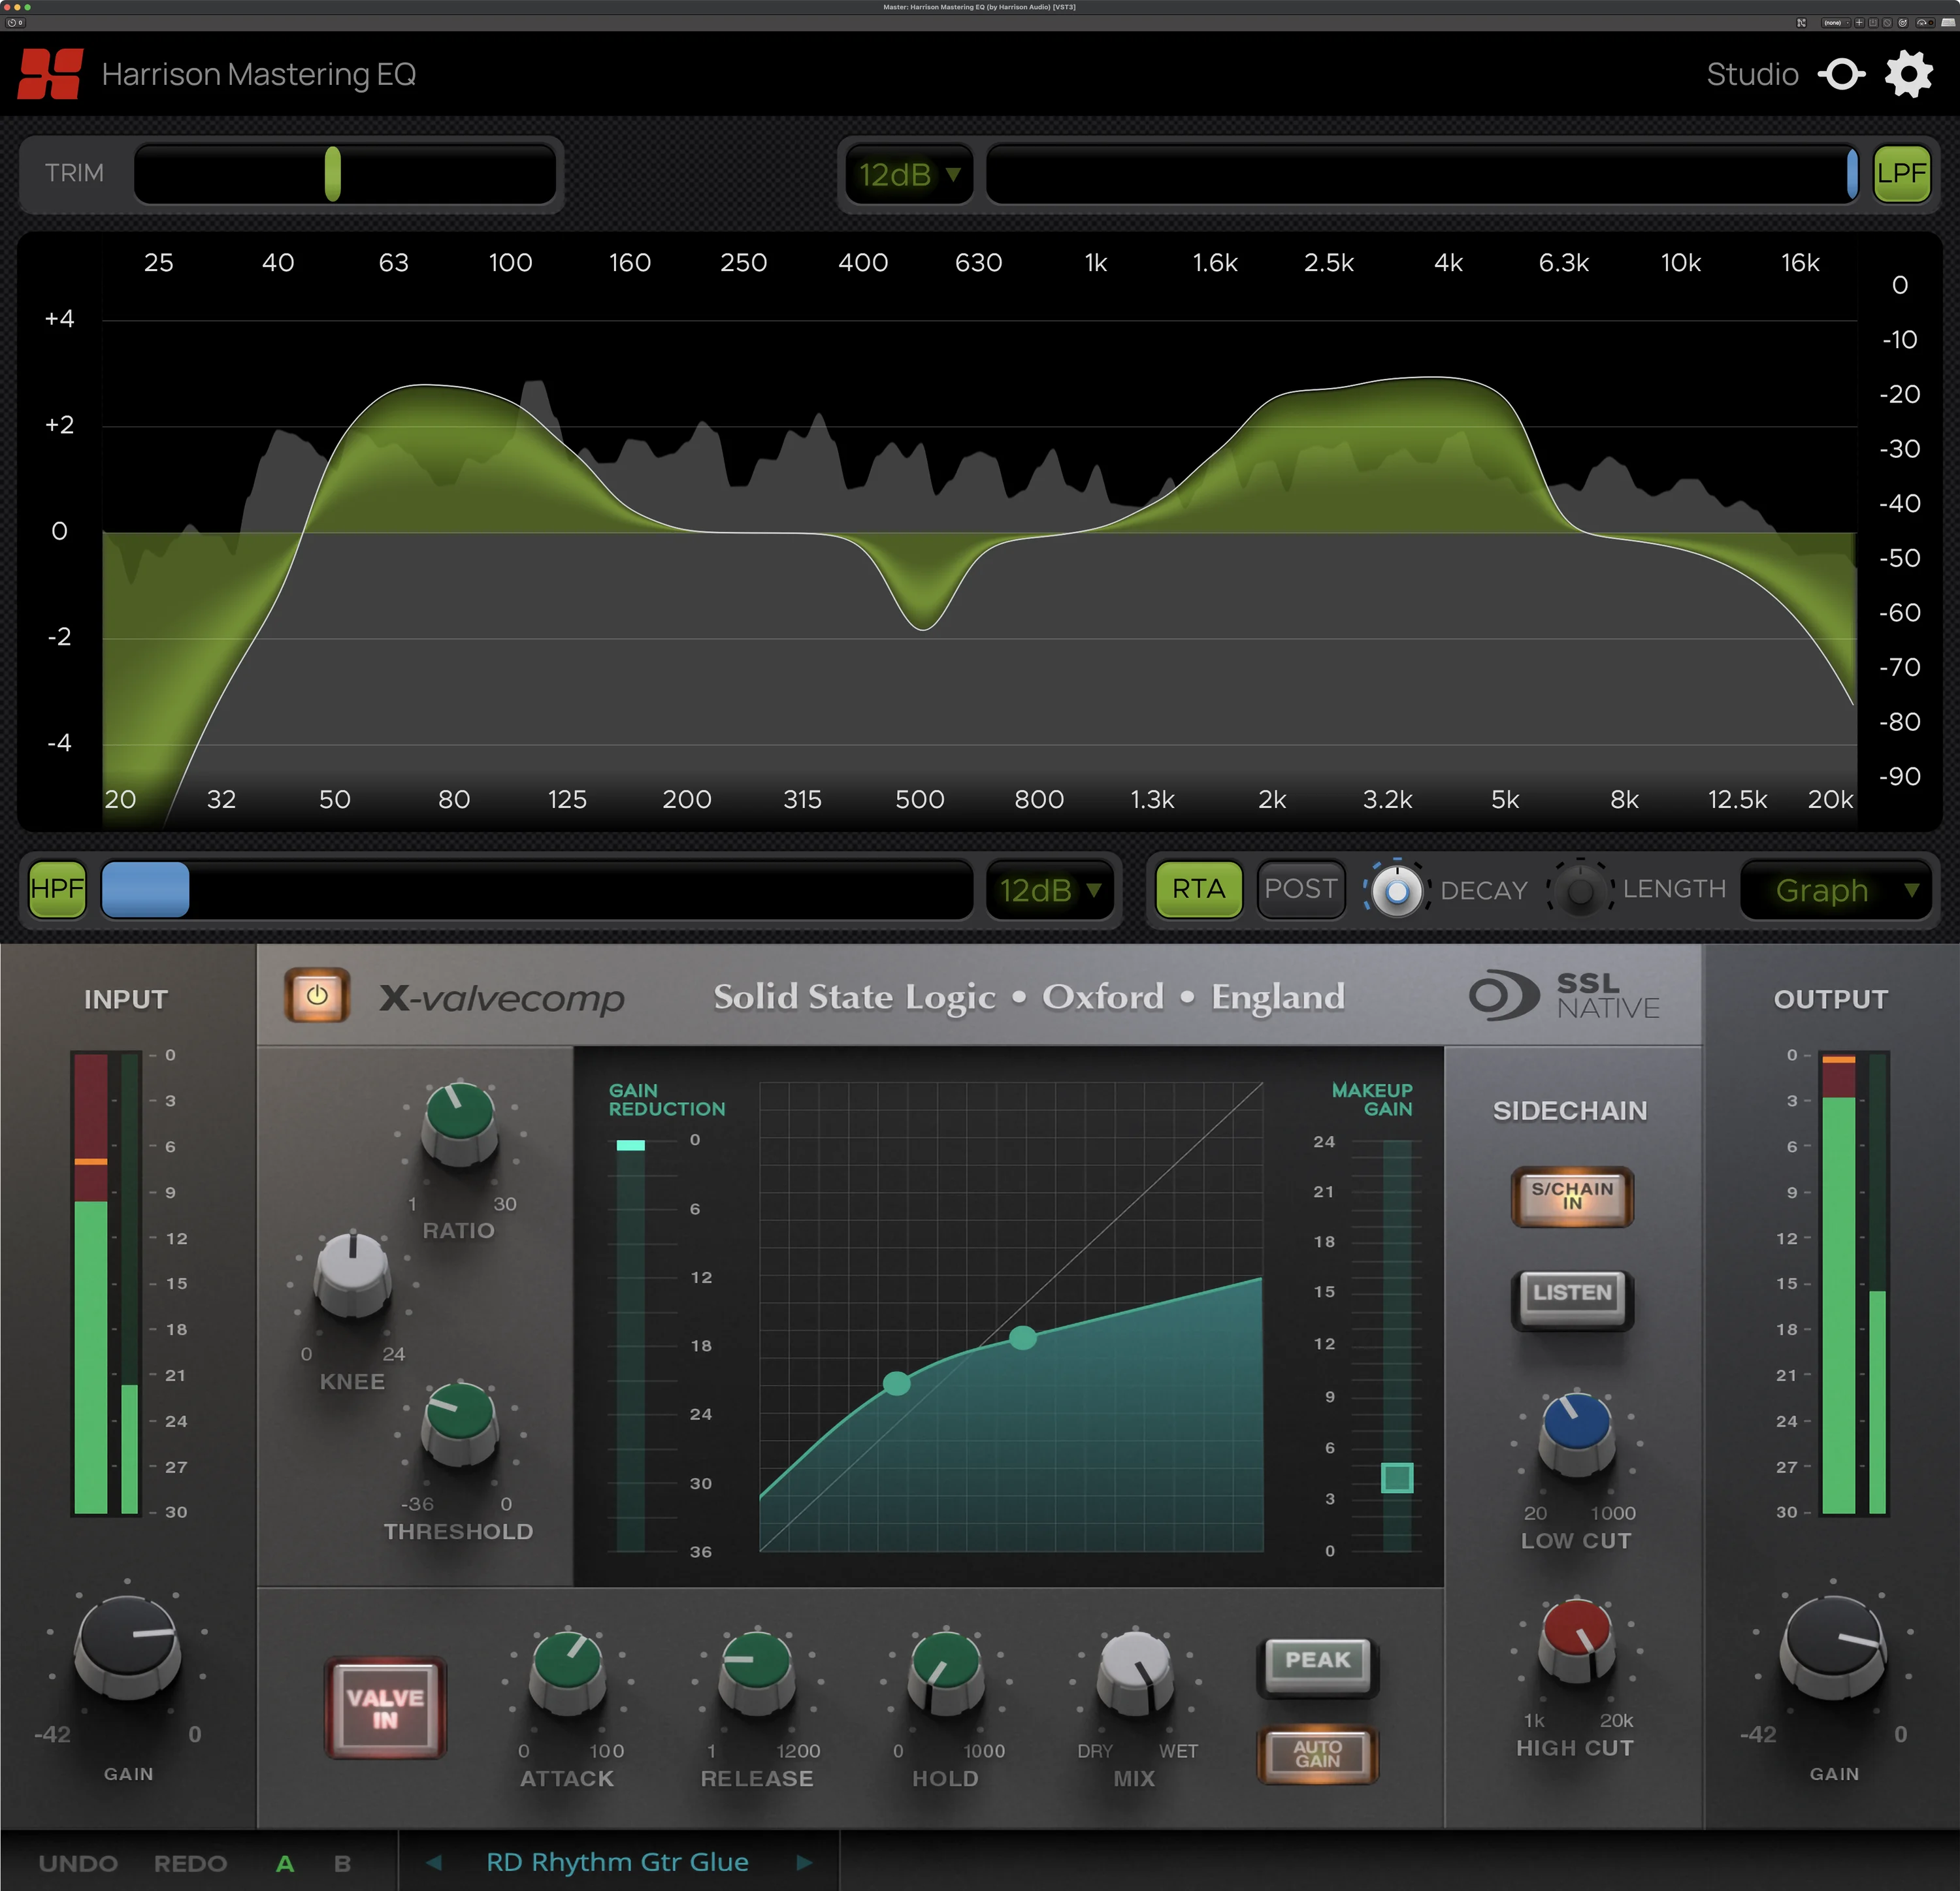Click the GAIN REDUCTION meter label
This screenshot has height=1891, width=1960.
667,1099
